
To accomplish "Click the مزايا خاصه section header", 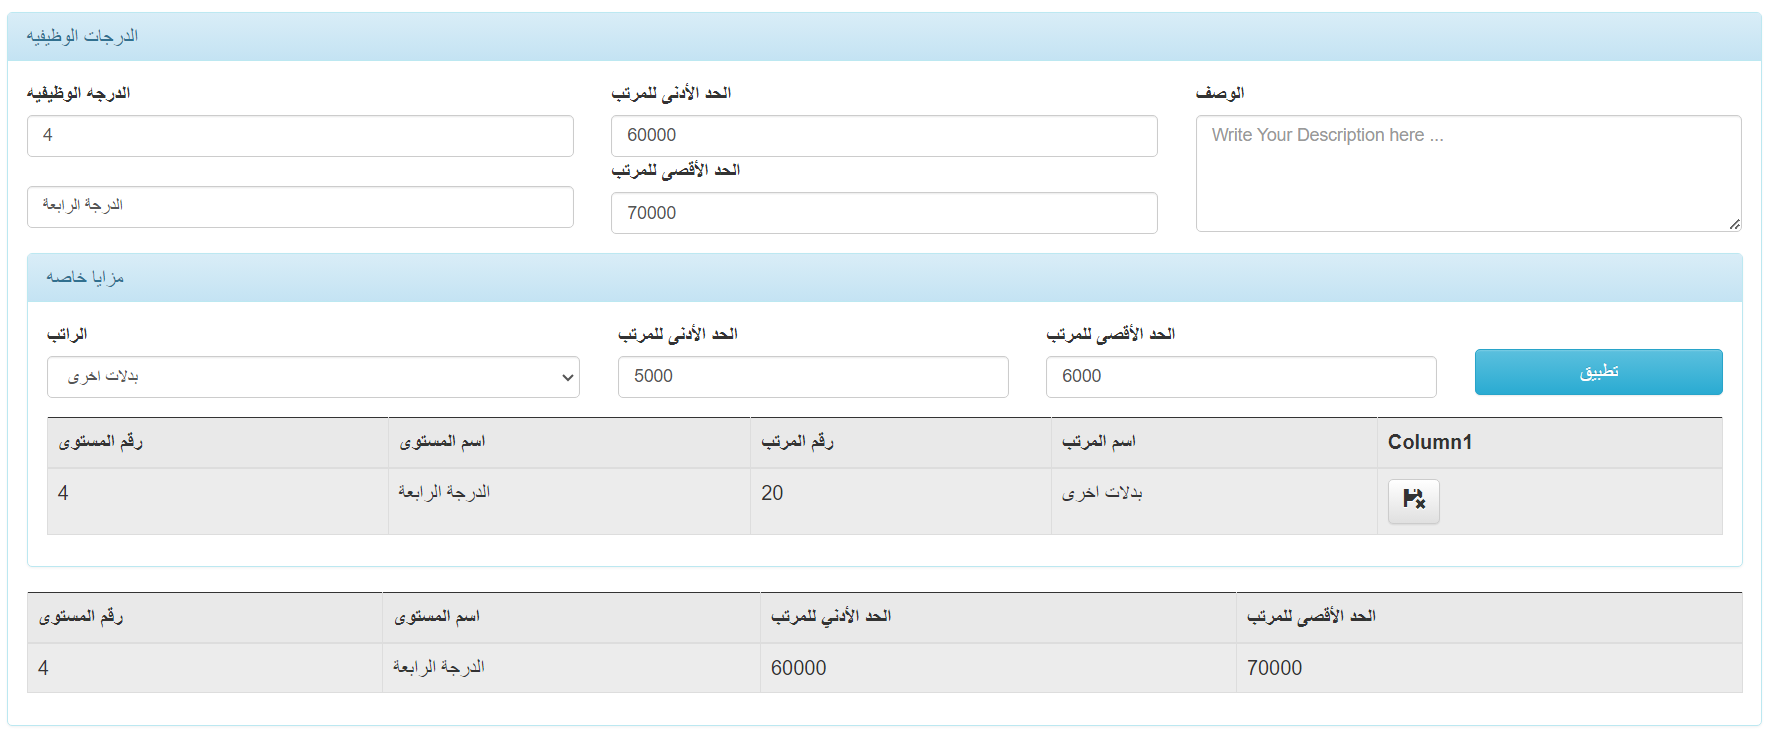I will point(85,278).
